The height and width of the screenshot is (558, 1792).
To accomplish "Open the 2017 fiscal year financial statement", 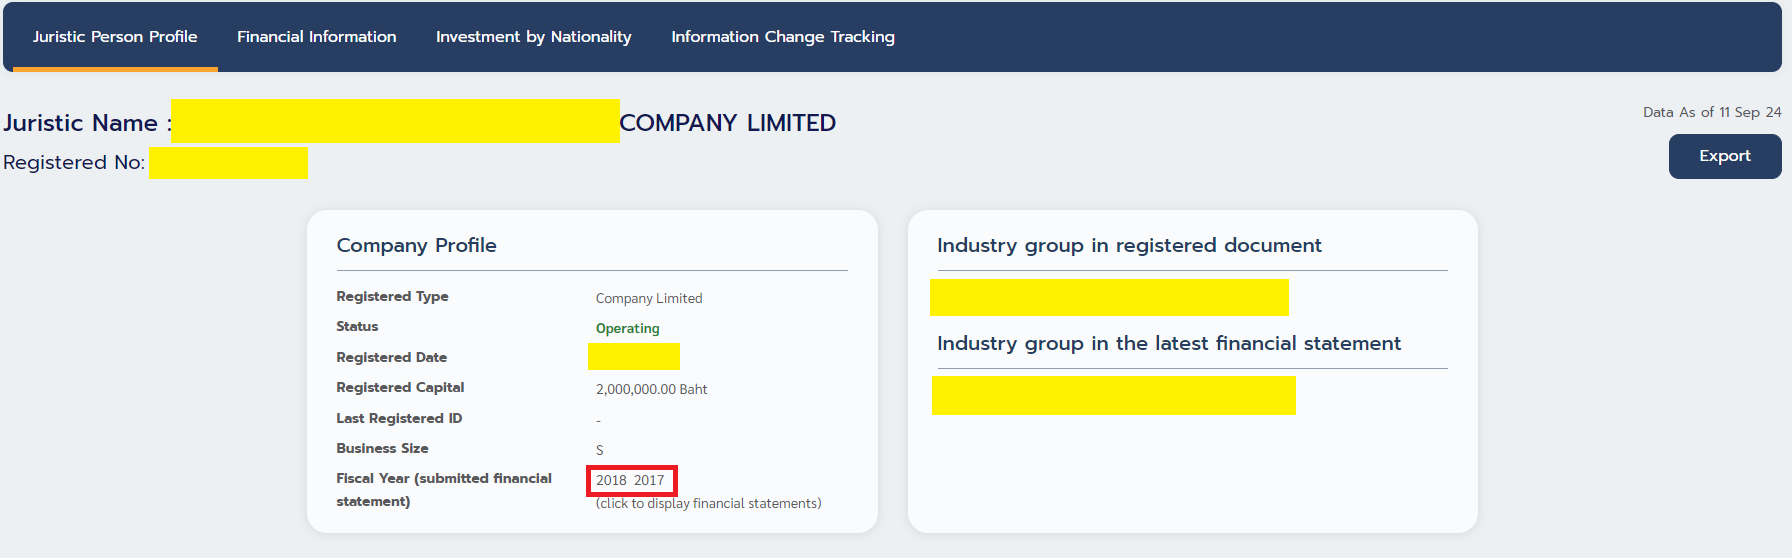I will pos(649,480).
